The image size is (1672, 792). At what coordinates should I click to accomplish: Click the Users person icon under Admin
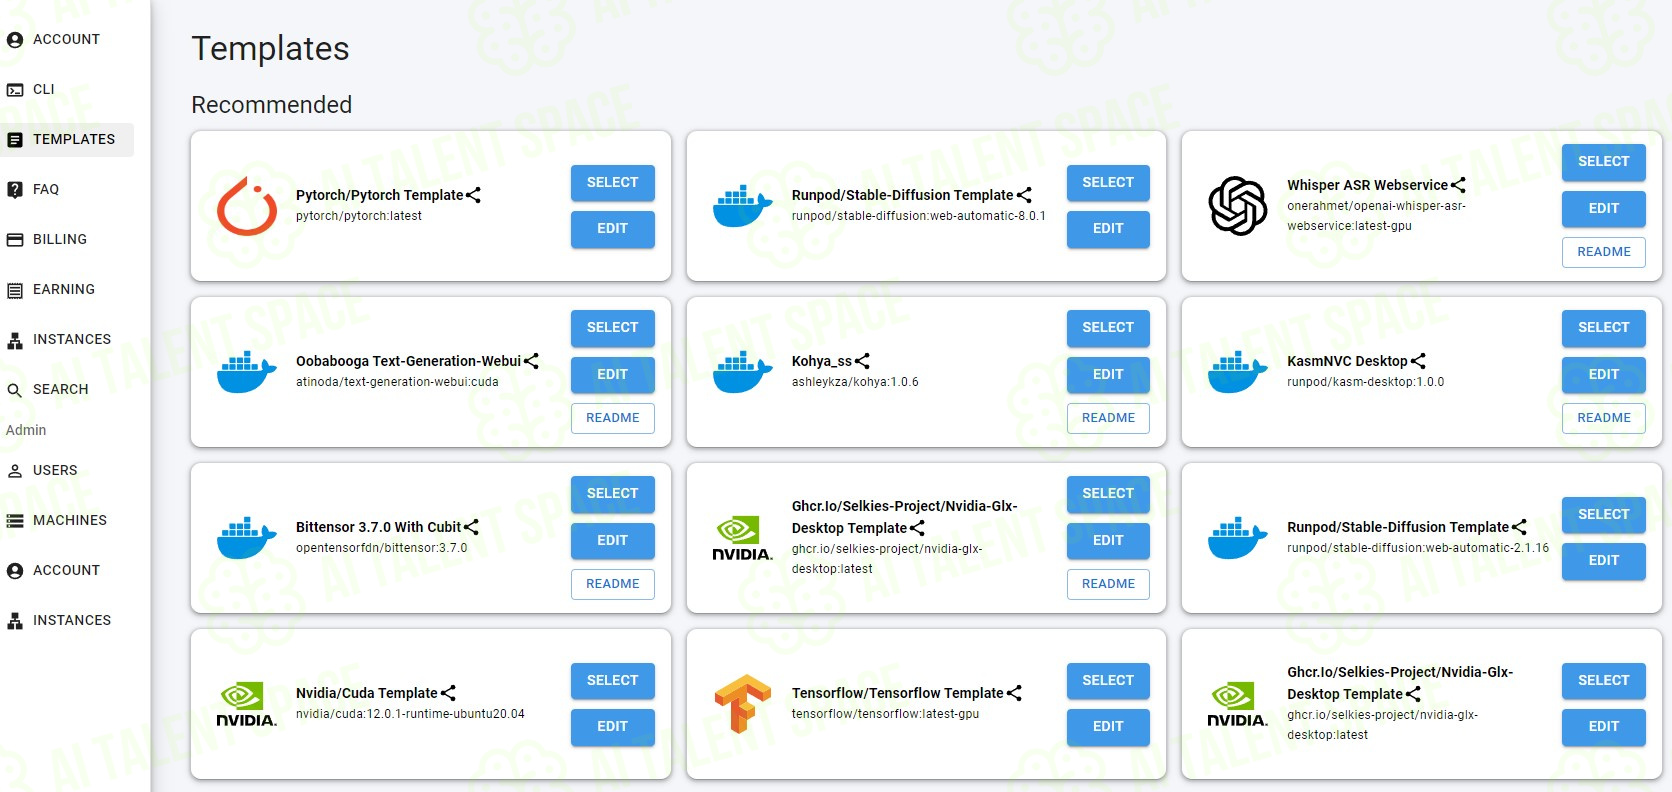15,471
